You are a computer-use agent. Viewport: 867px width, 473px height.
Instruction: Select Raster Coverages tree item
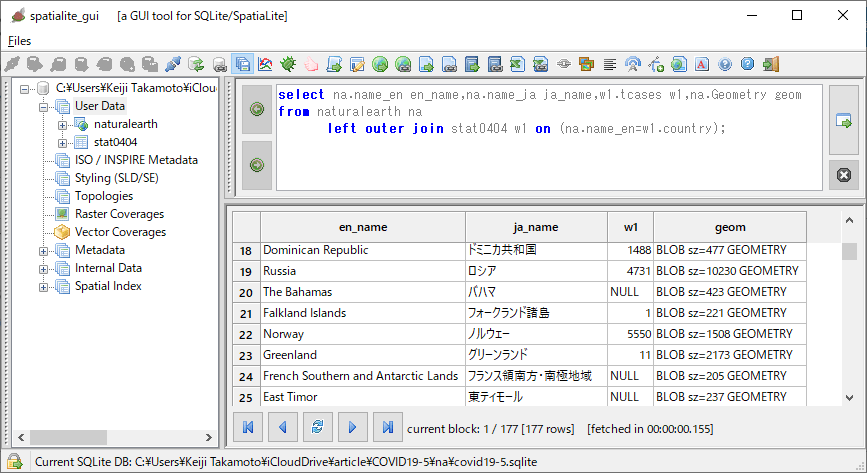119,214
